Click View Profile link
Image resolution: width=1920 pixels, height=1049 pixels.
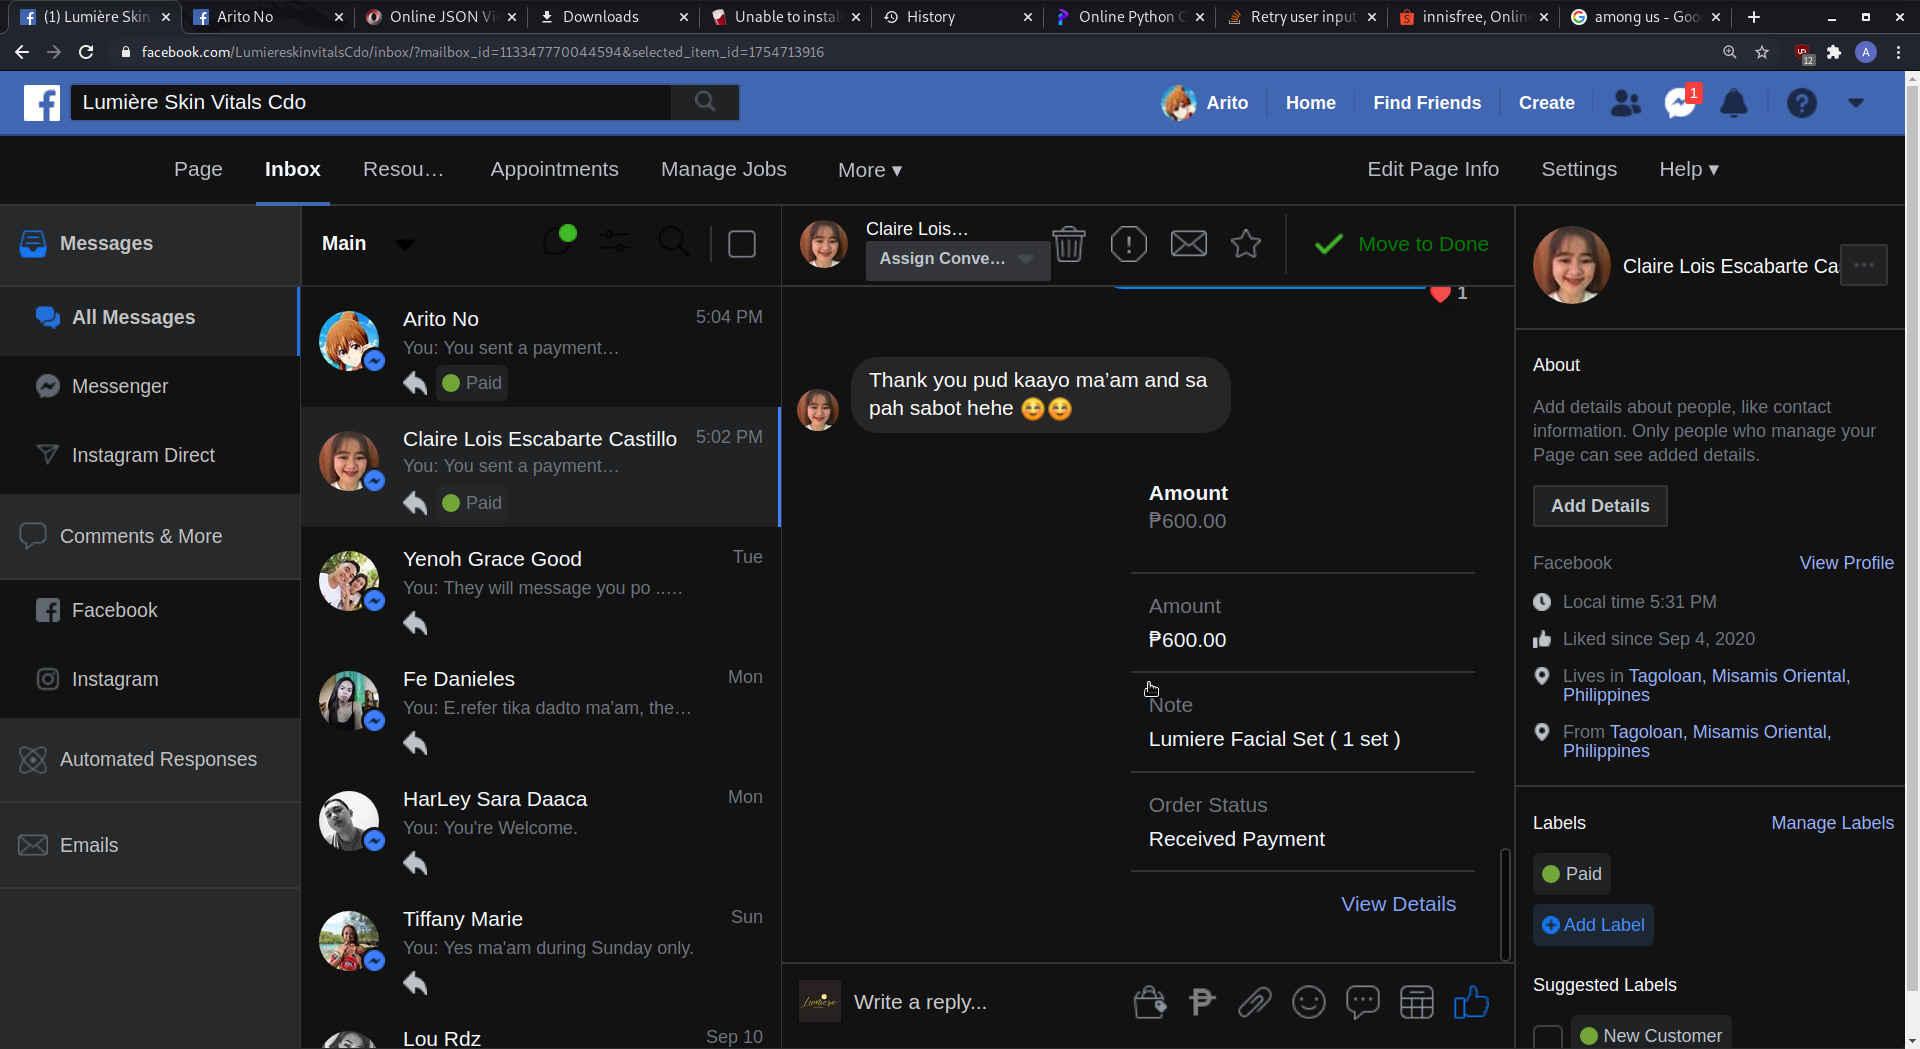(1846, 563)
